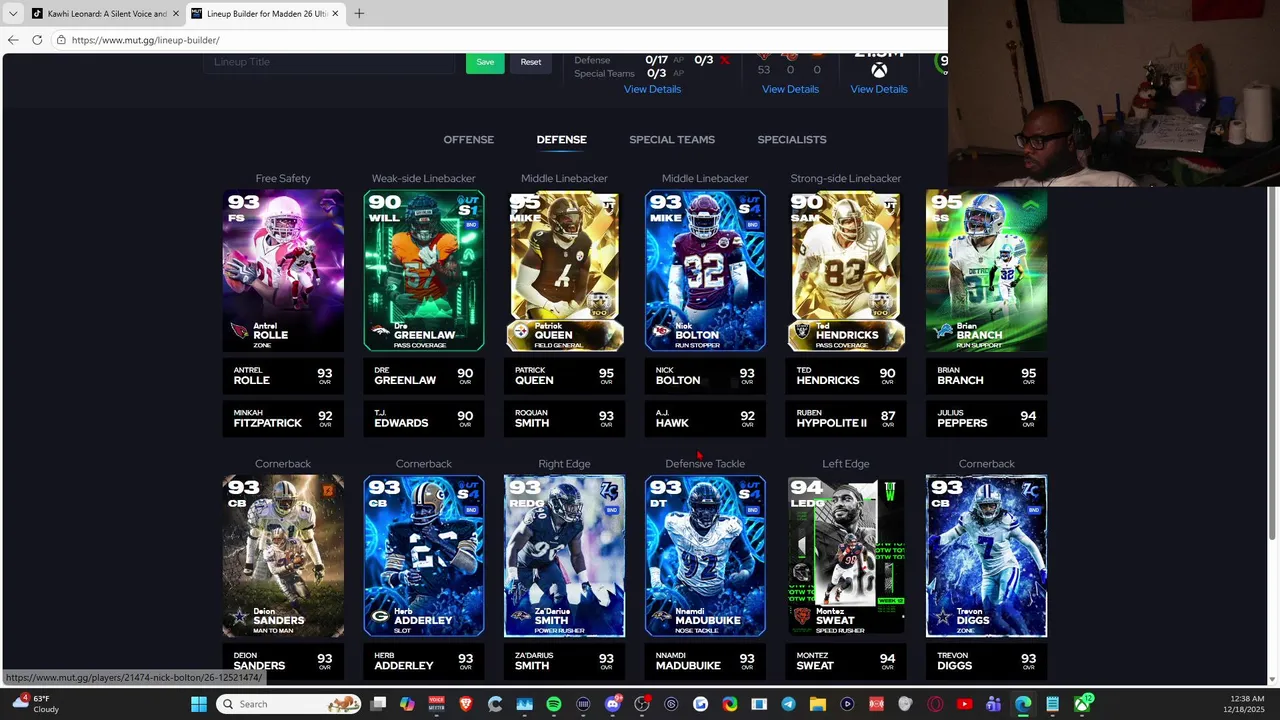Open Voicemeeter from the taskbar

pyautogui.click(x=436, y=704)
